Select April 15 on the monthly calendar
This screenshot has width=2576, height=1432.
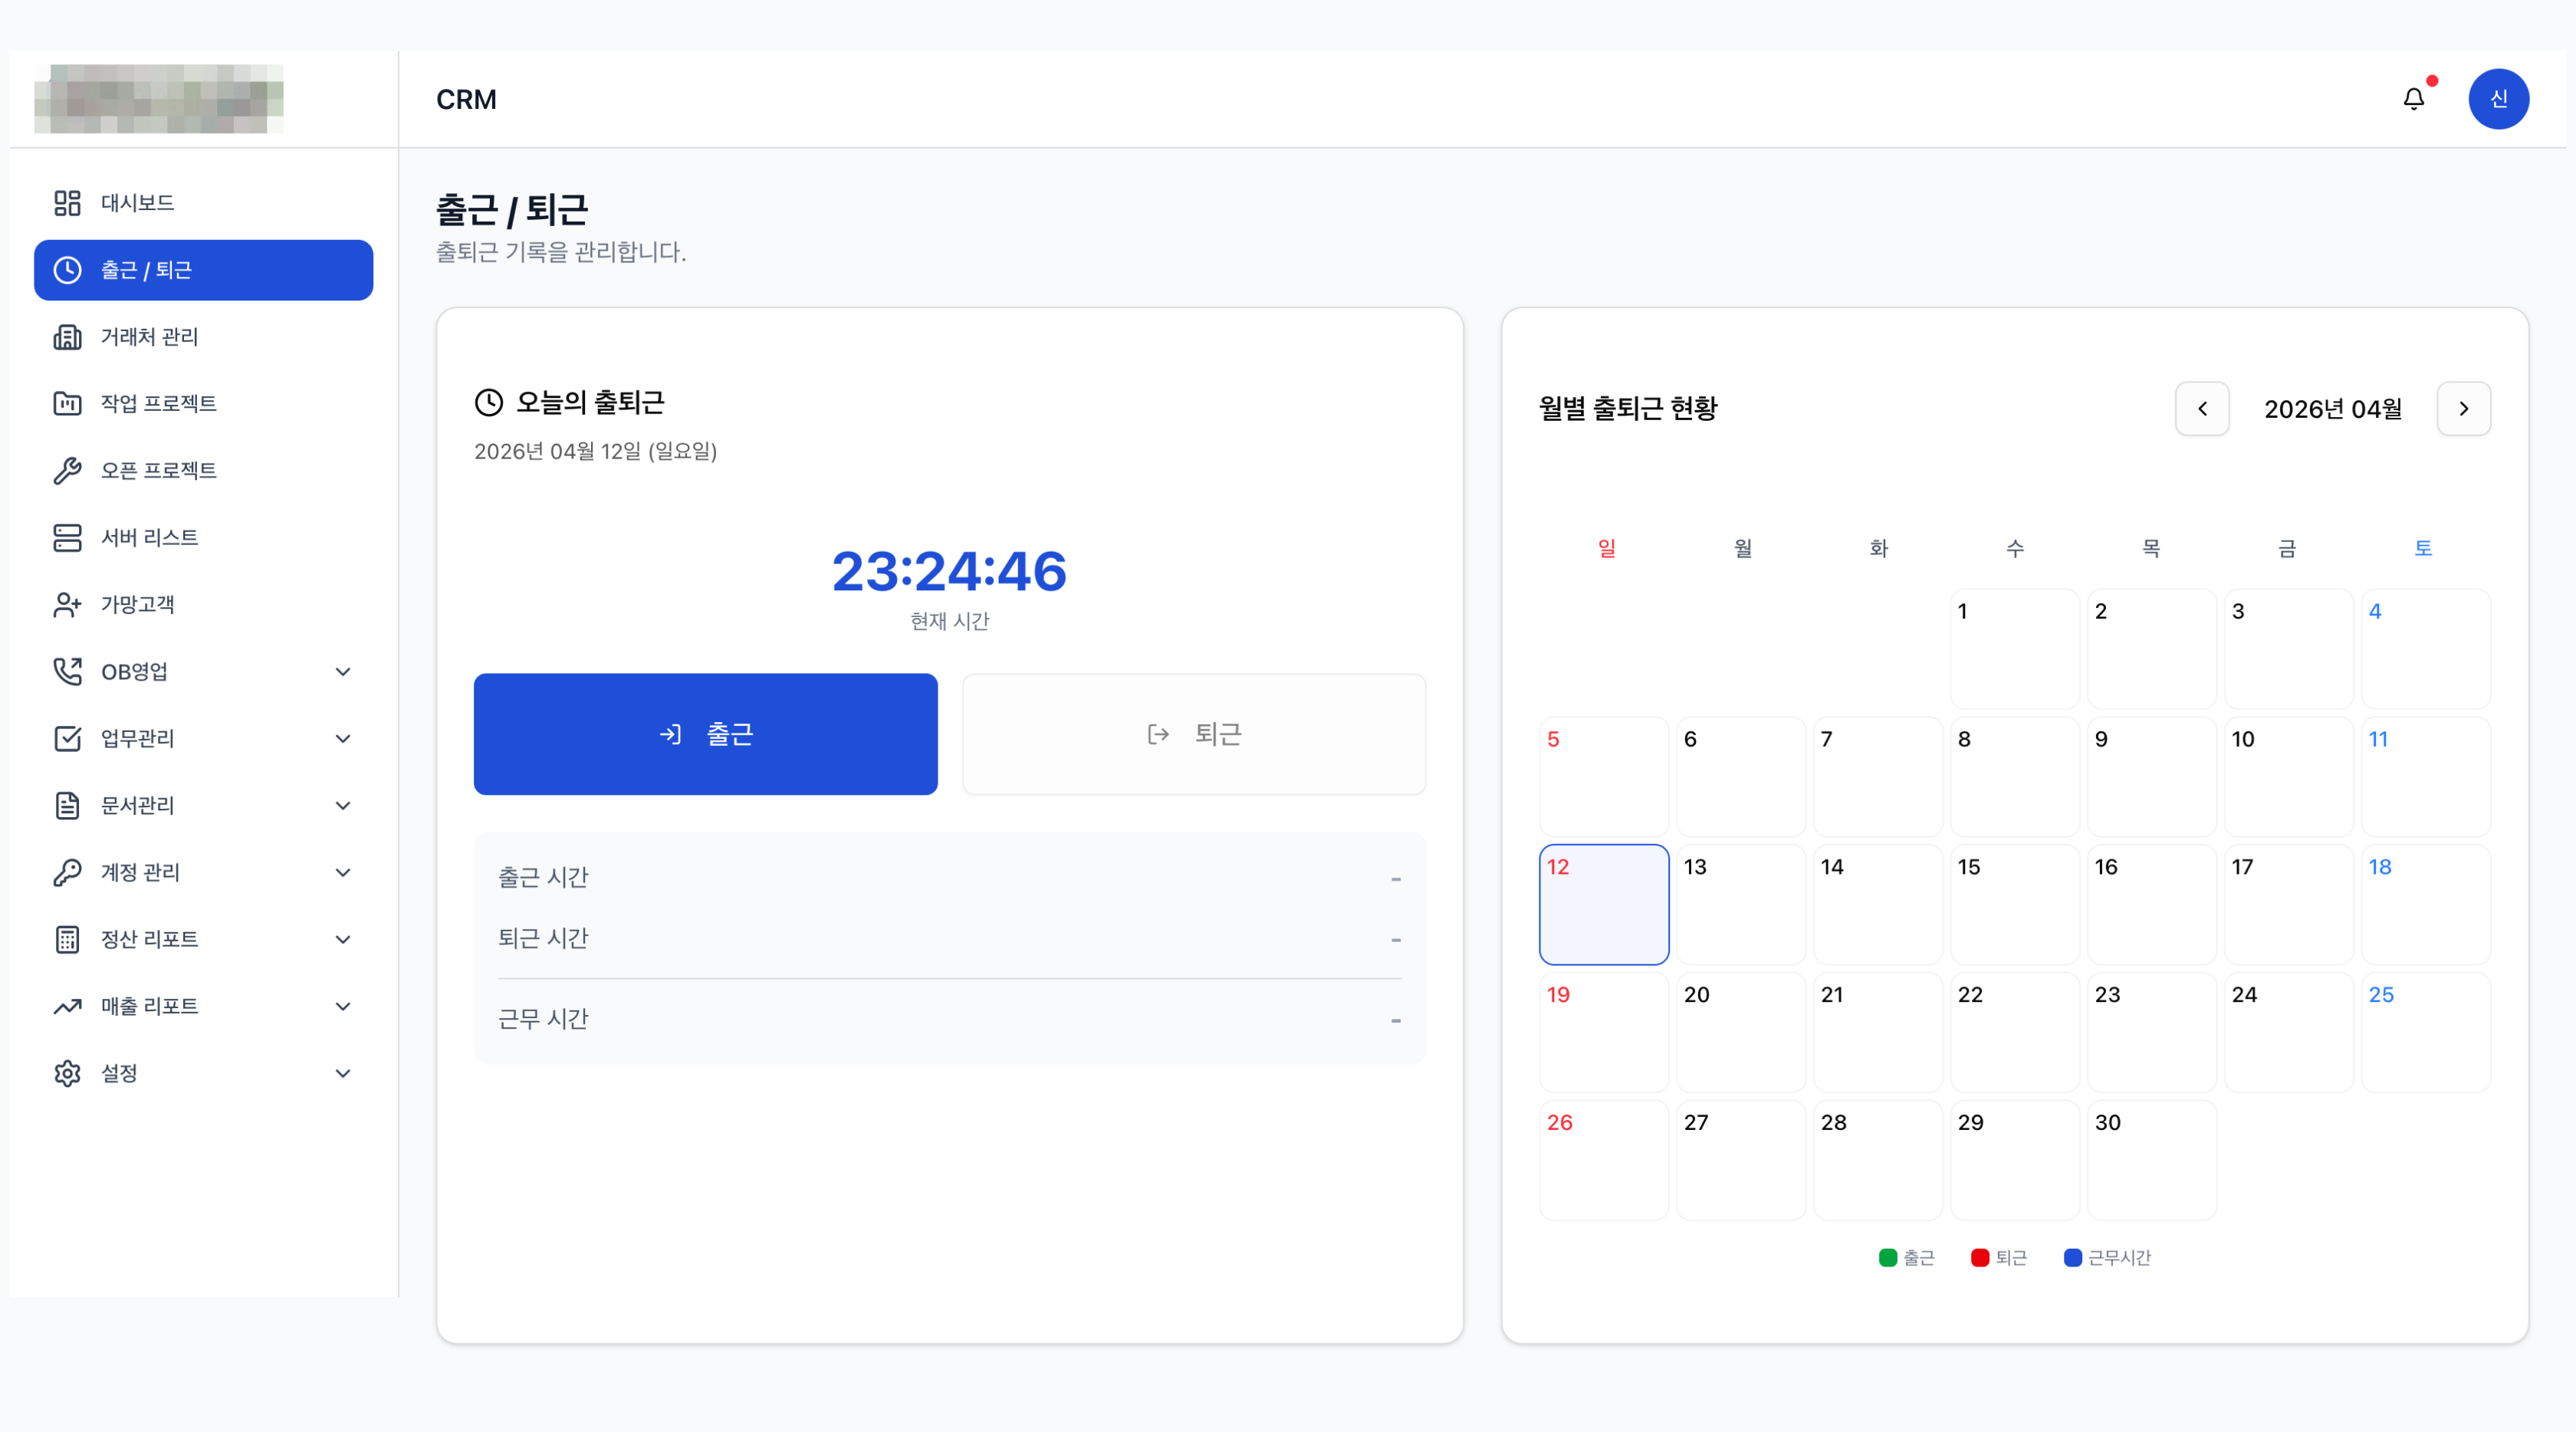pos(2013,904)
